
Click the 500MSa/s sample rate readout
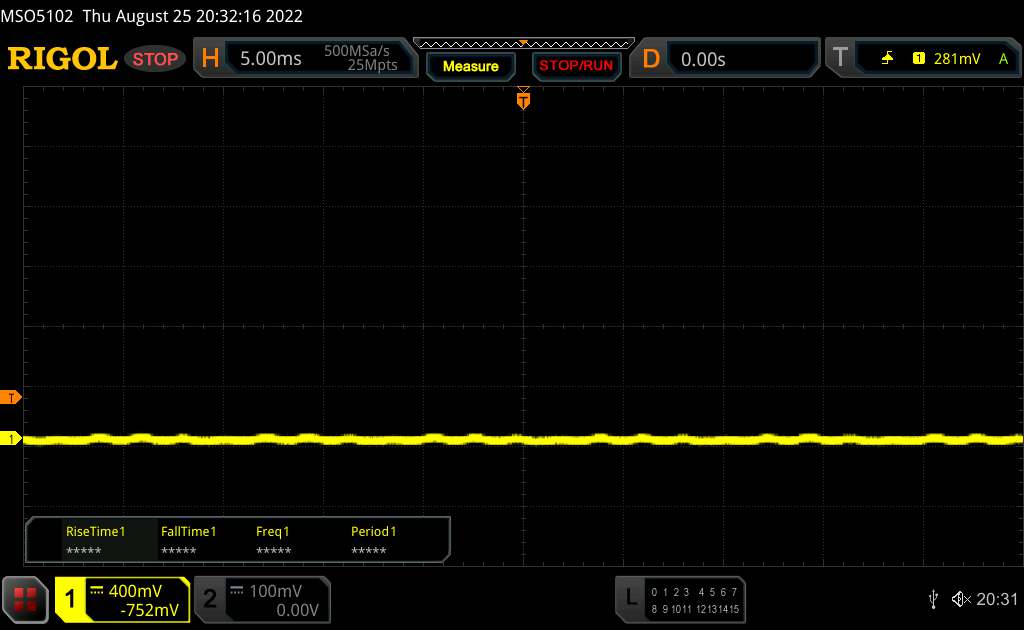357,51
